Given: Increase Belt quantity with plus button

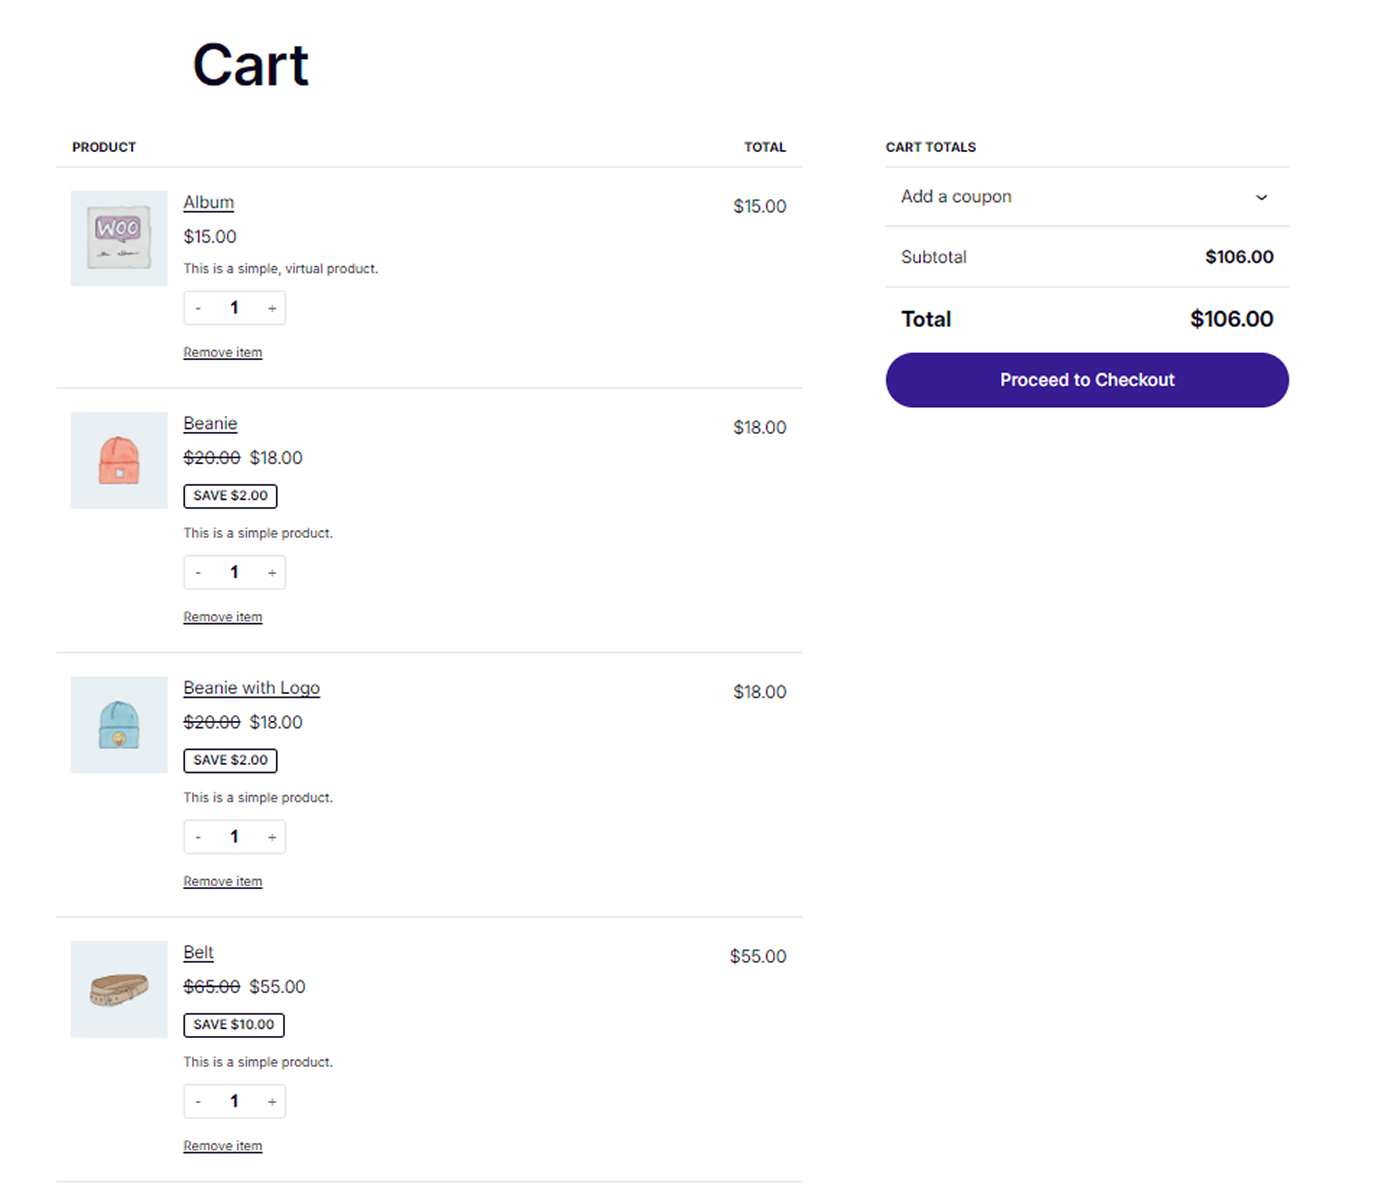Looking at the screenshot, I should click(272, 1102).
